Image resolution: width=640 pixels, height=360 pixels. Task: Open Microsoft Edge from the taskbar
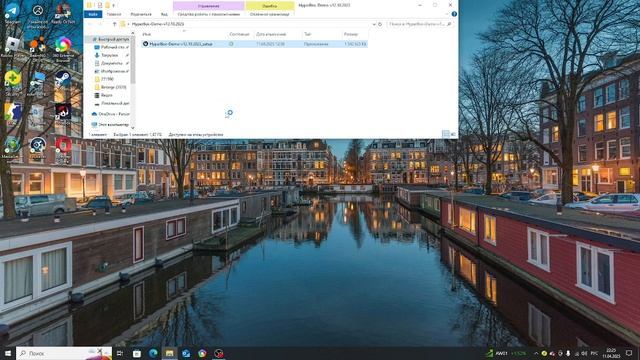pyautogui.click(x=153, y=353)
